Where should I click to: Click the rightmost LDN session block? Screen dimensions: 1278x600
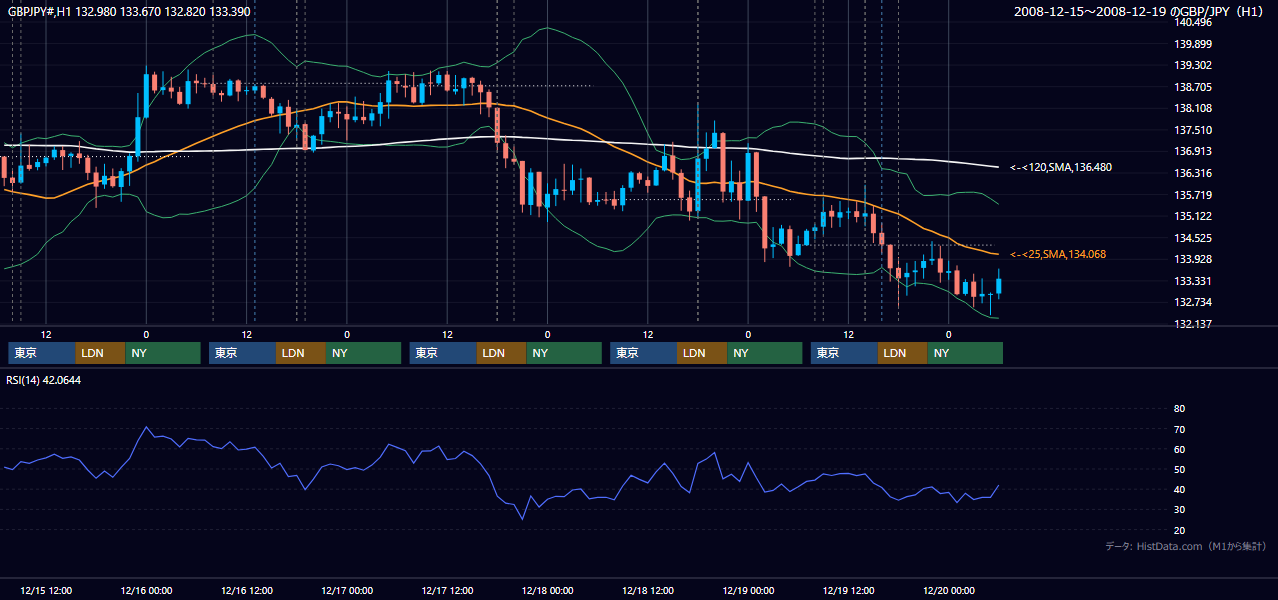click(x=903, y=353)
